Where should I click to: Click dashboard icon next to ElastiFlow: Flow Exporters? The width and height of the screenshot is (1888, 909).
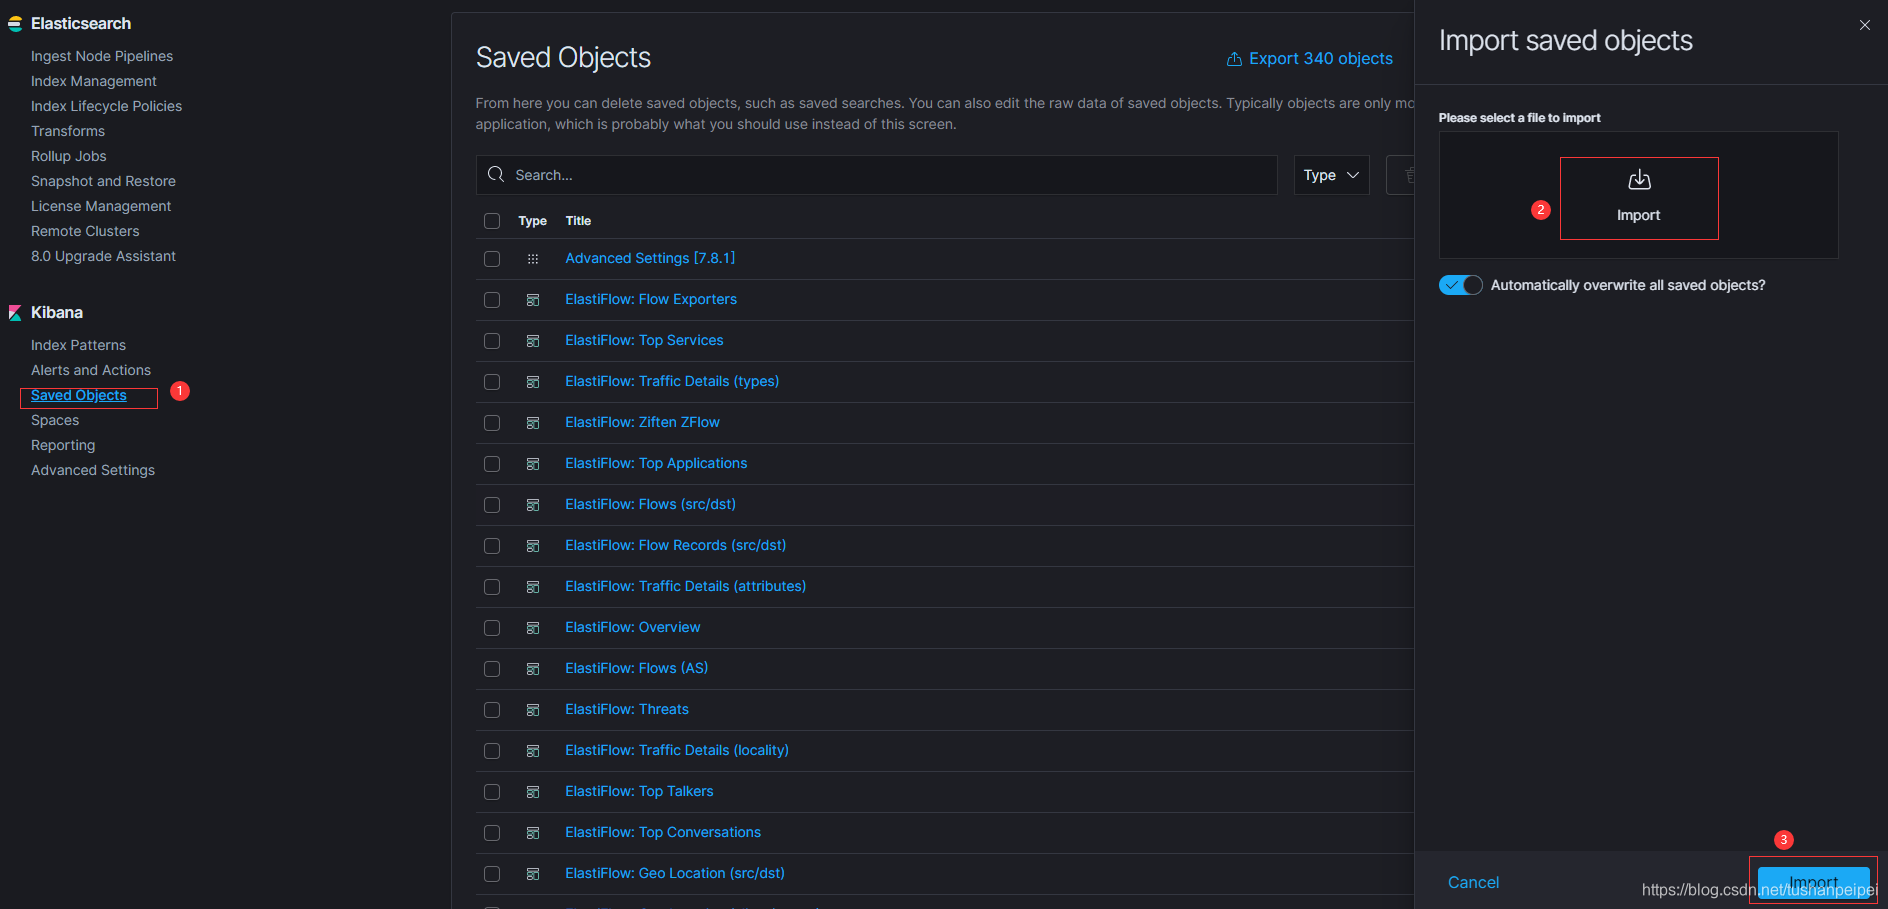point(533,300)
